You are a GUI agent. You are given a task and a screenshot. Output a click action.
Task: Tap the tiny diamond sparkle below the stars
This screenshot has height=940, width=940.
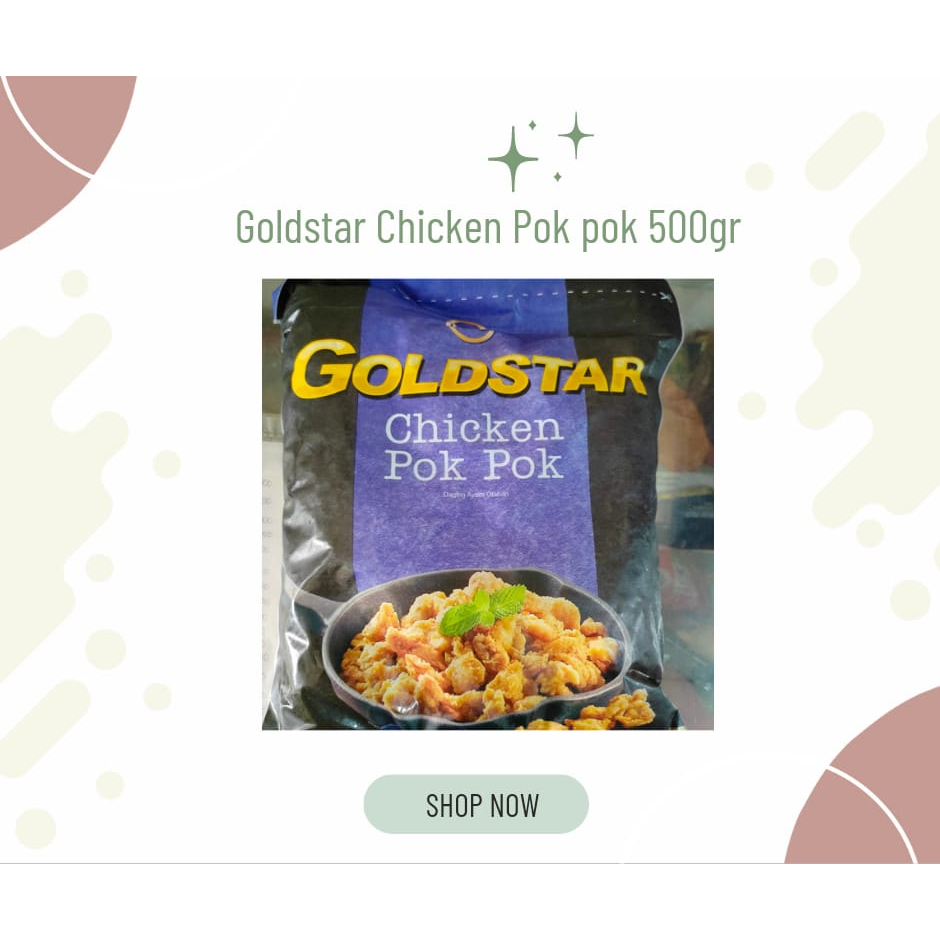[558, 176]
